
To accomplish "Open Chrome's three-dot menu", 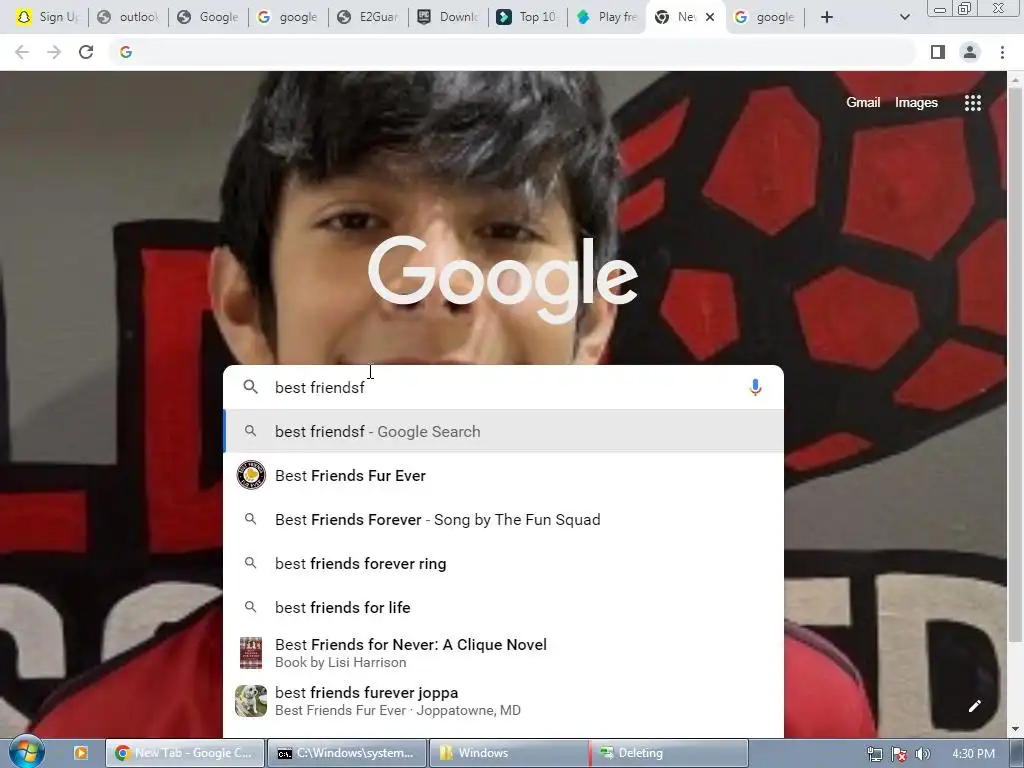I will pos(1002,52).
